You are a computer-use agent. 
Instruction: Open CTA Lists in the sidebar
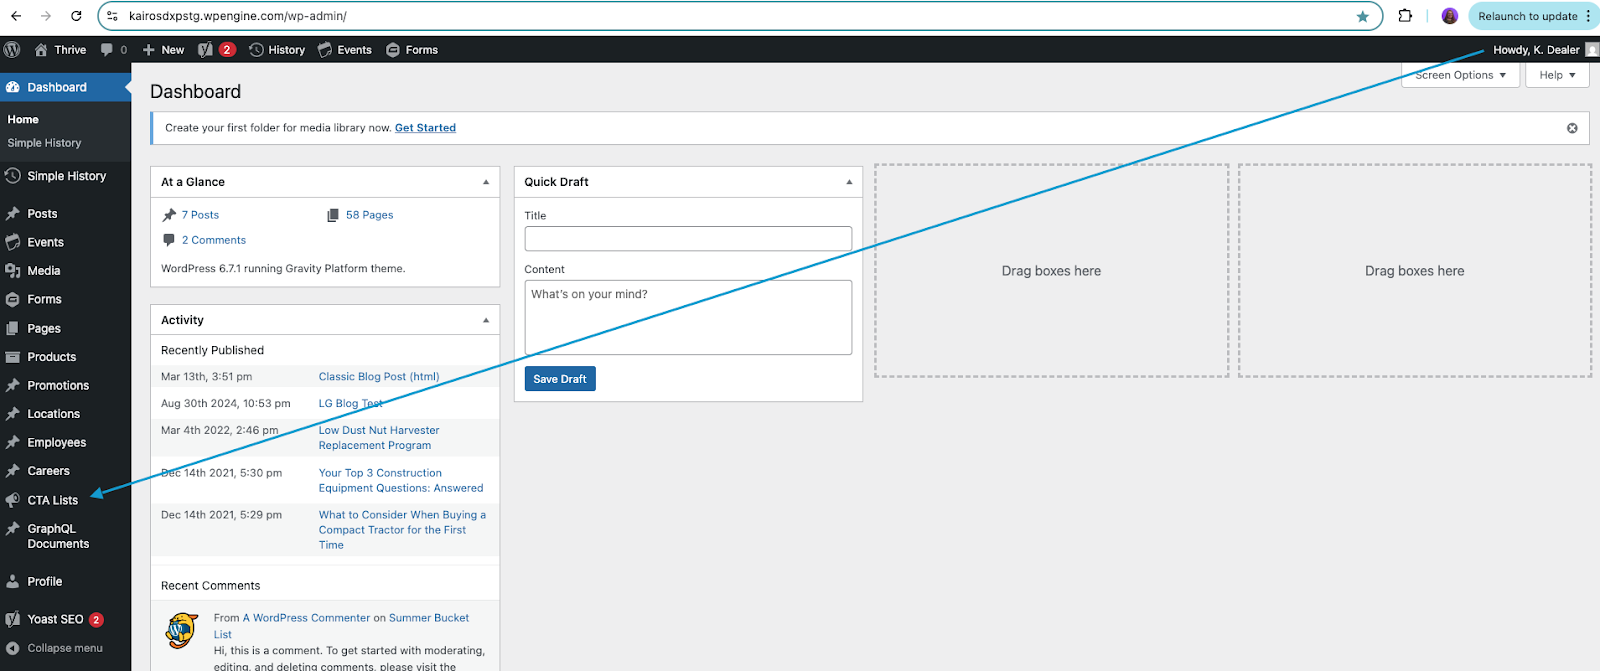point(65,500)
